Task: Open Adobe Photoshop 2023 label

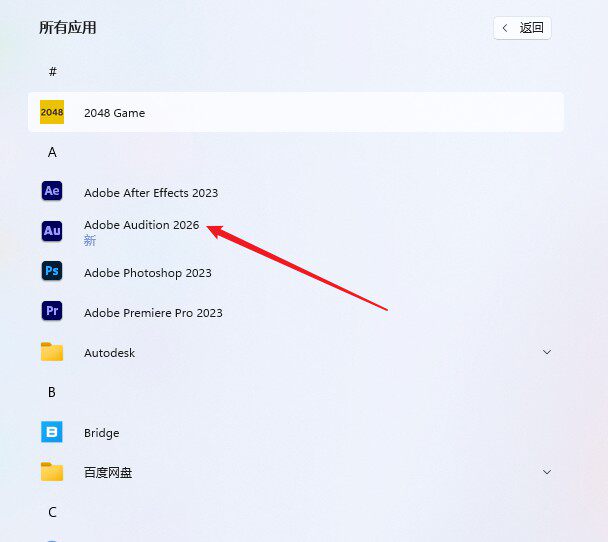Action: (x=148, y=273)
